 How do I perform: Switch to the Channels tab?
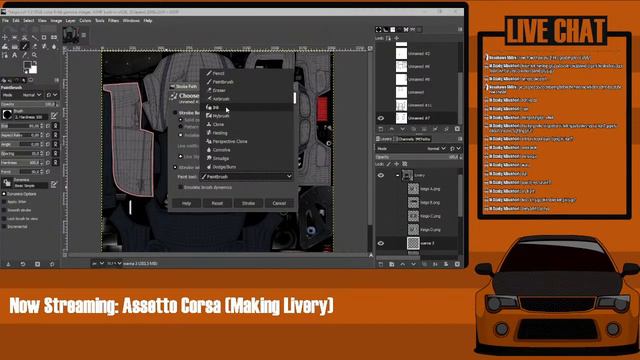(x=403, y=139)
